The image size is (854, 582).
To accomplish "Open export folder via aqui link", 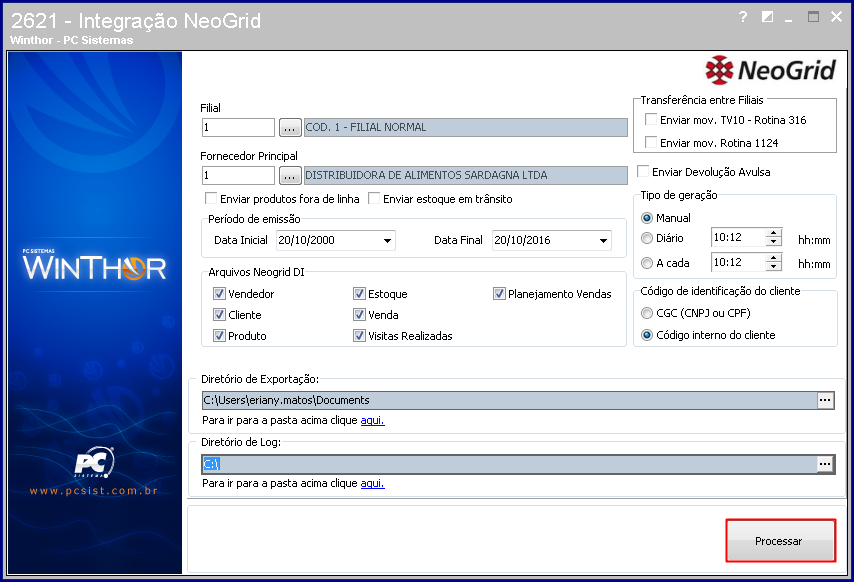I will pyautogui.click(x=373, y=420).
